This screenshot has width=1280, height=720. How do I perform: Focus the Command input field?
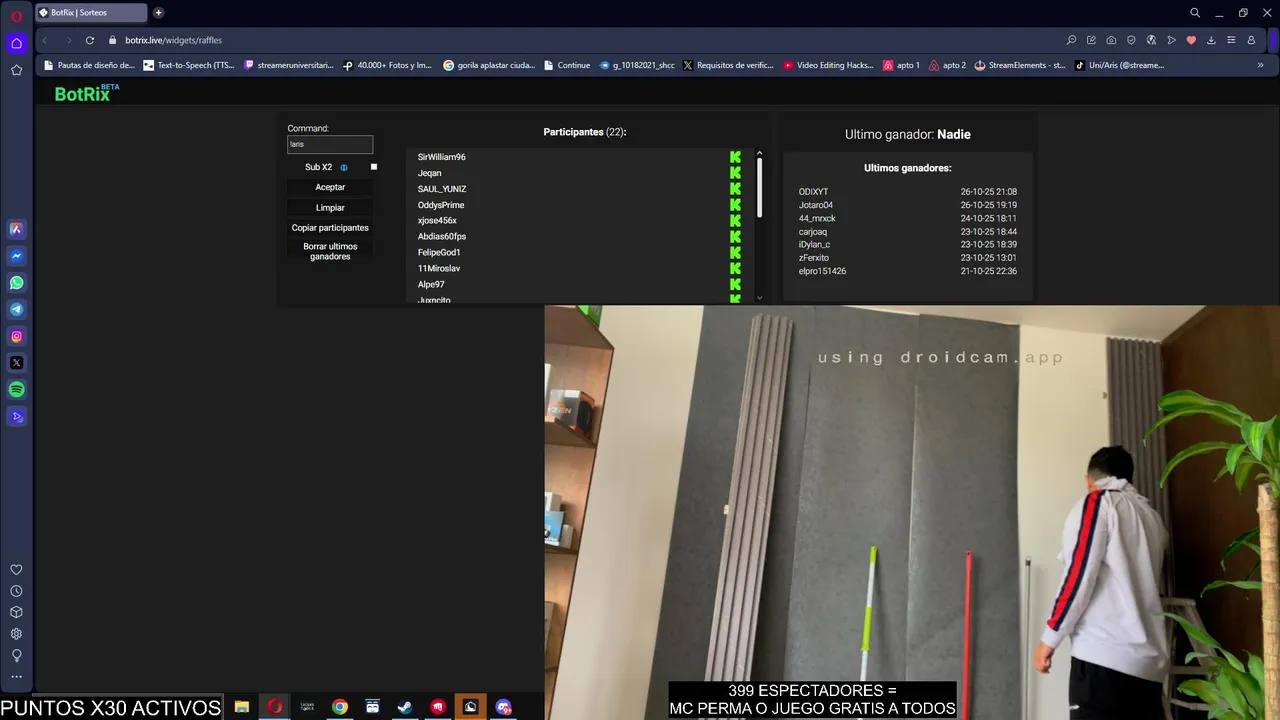click(330, 144)
